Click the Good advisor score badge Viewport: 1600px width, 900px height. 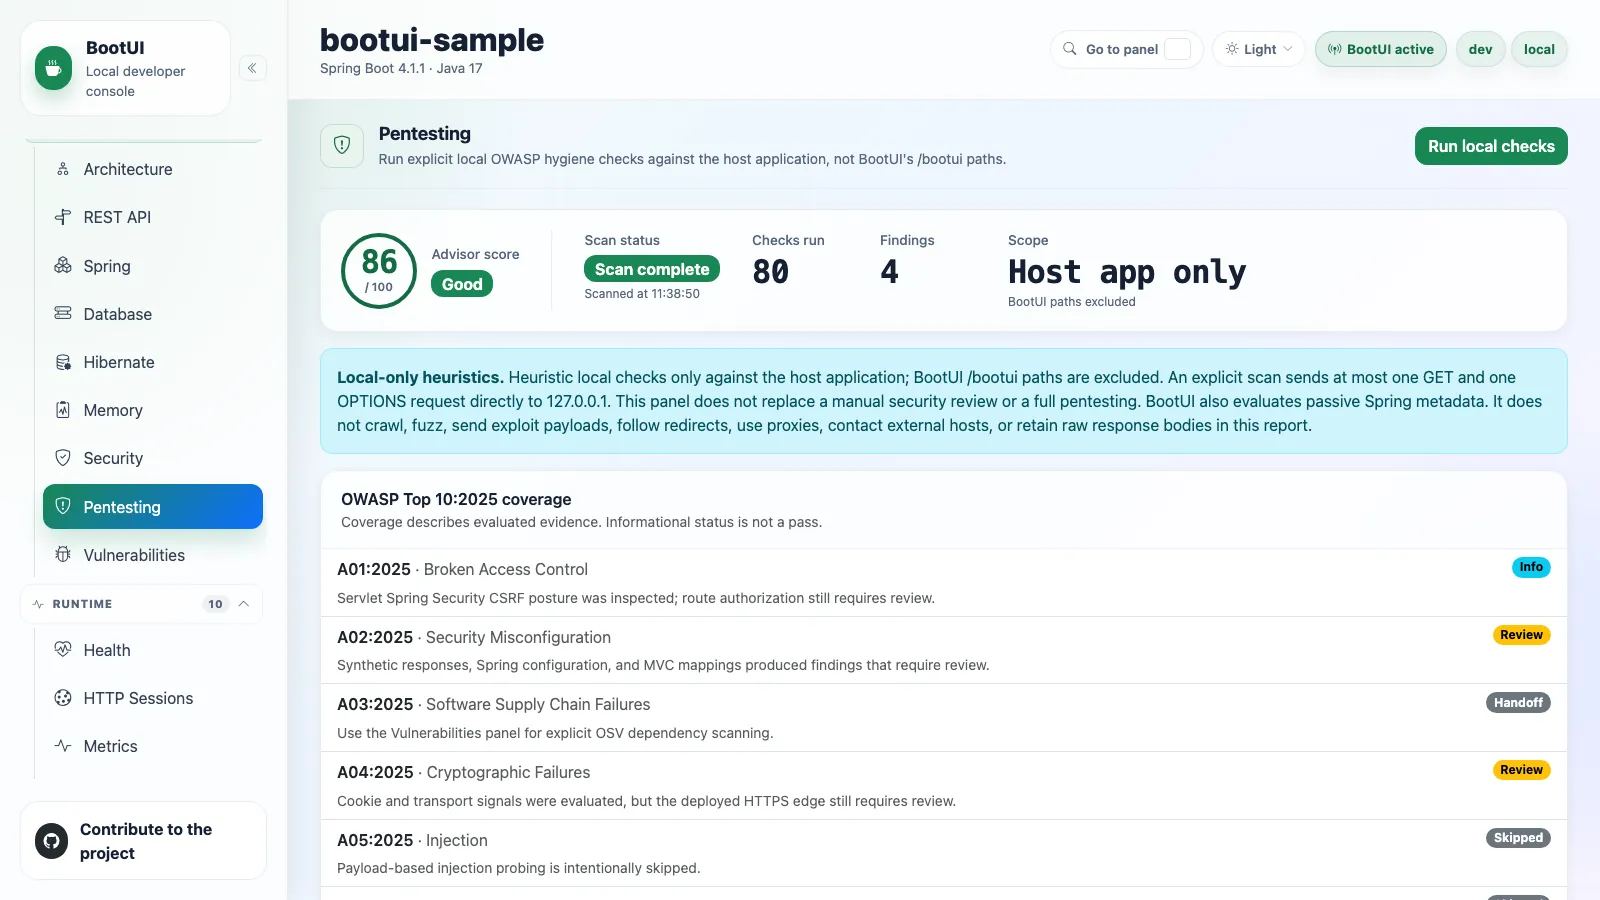(x=462, y=284)
